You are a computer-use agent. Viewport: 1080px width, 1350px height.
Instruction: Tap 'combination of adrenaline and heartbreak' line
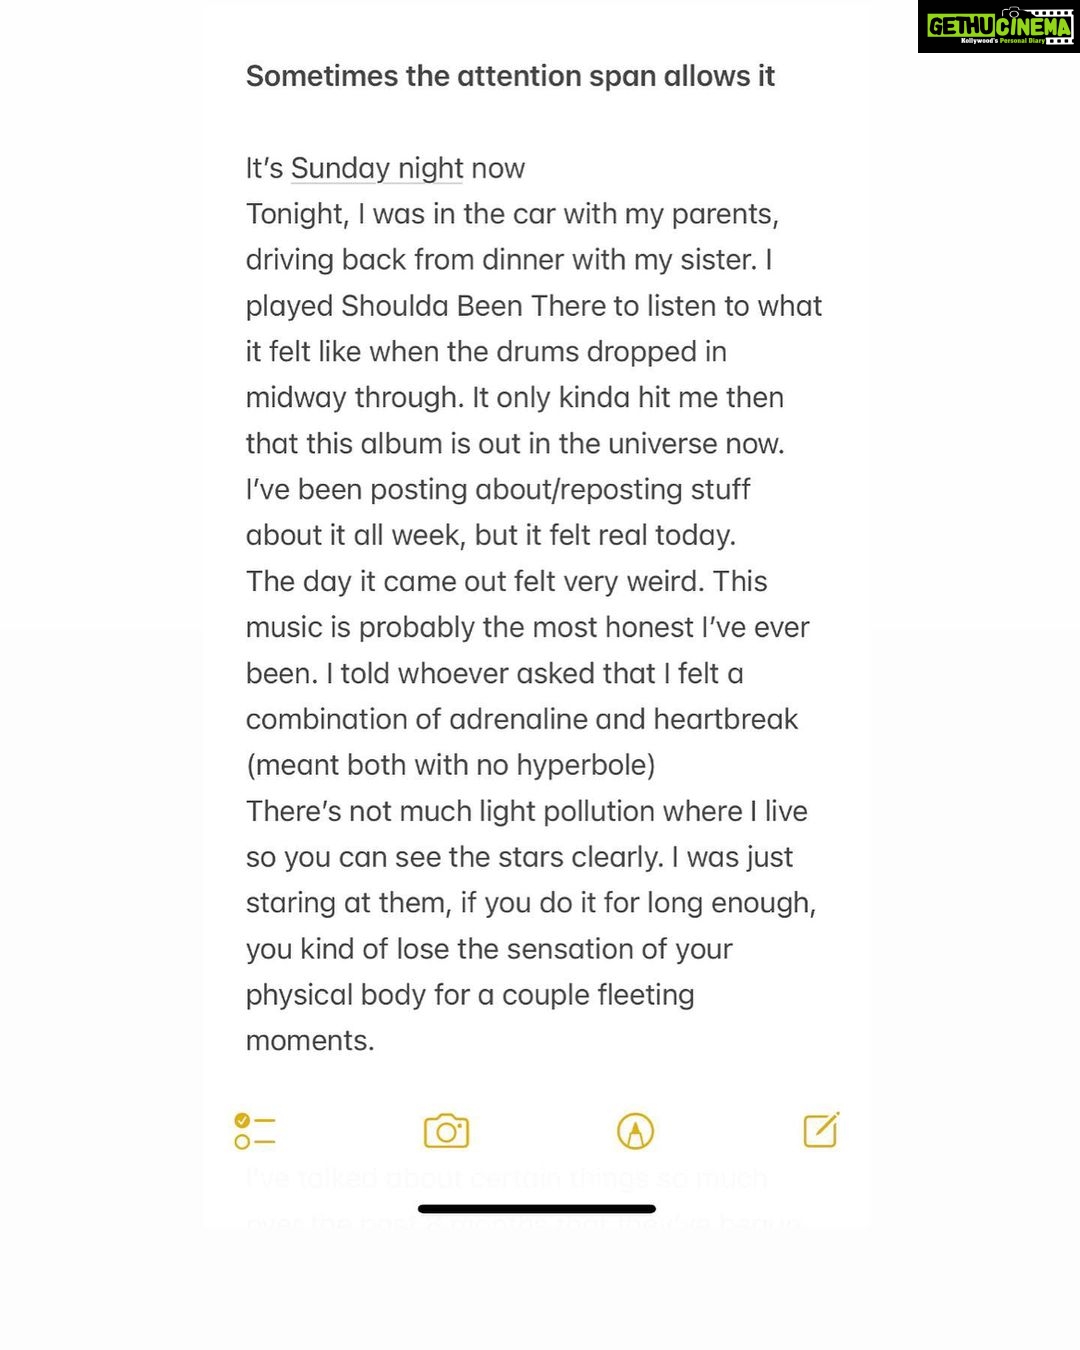coord(522,719)
